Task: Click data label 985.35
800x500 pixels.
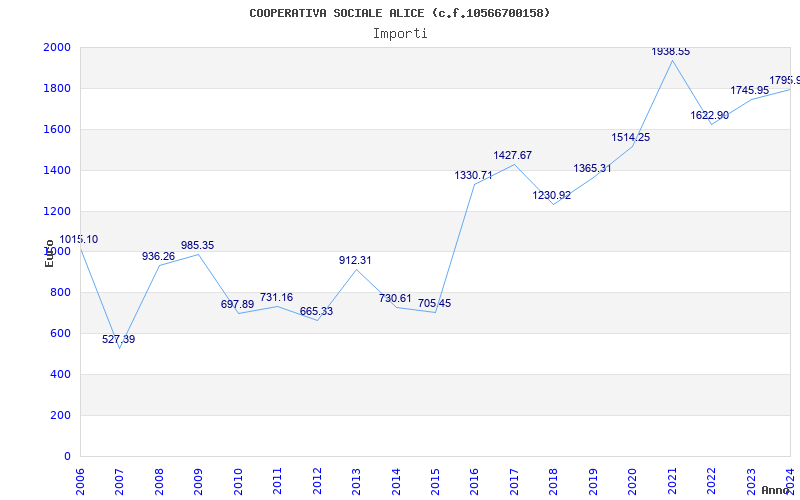Action: click(x=197, y=245)
